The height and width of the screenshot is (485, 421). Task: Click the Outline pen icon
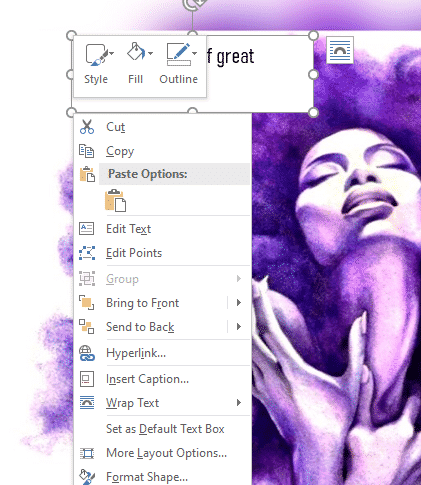click(179, 54)
